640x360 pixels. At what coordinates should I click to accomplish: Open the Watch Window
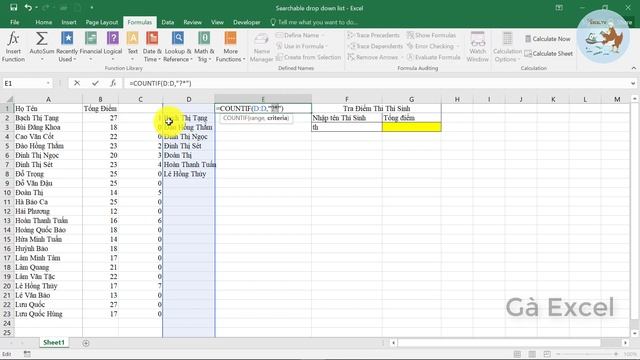pyautogui.click(x=478, y=47)
